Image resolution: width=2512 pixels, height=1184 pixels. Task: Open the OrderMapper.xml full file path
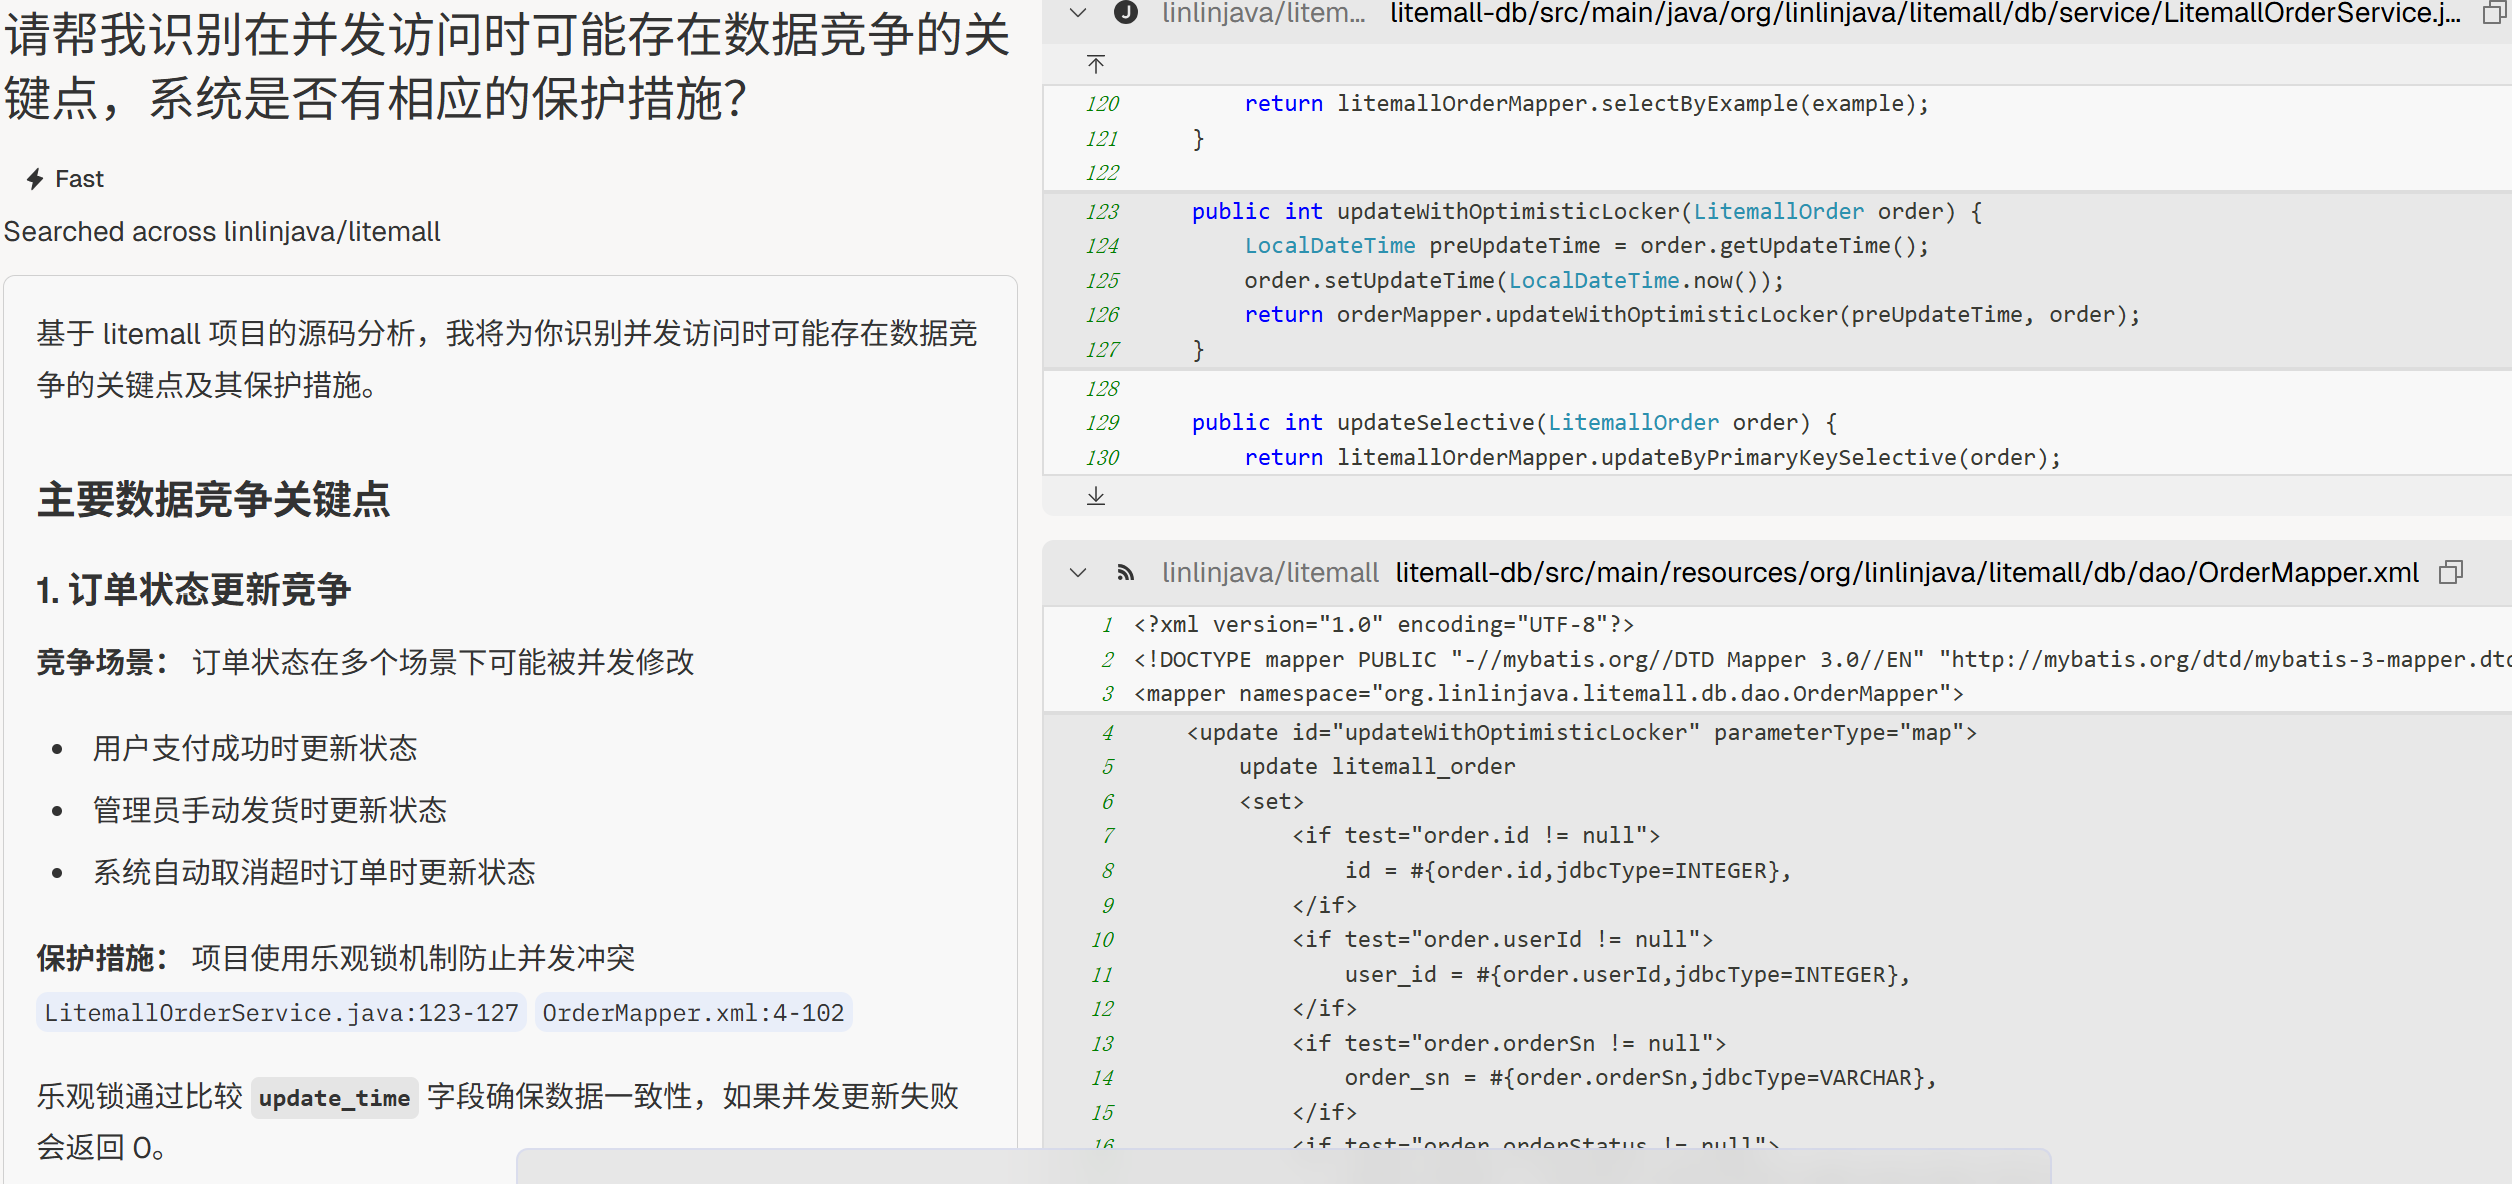(x=1906, y=573)
